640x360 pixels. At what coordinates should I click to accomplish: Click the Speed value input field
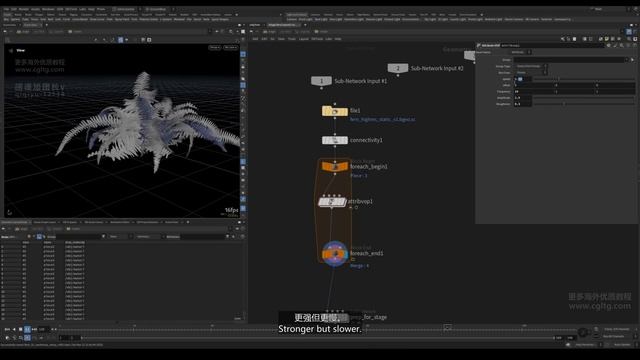click(522, 79)
